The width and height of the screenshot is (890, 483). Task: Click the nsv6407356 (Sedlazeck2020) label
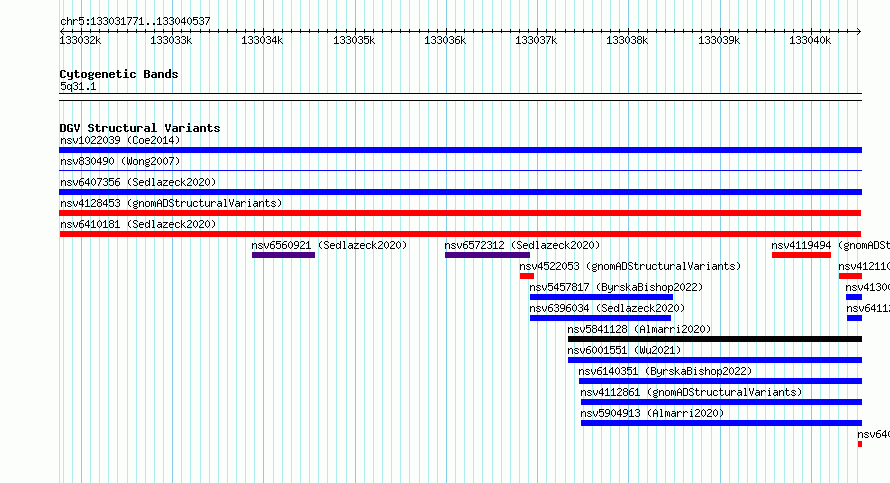138,182
